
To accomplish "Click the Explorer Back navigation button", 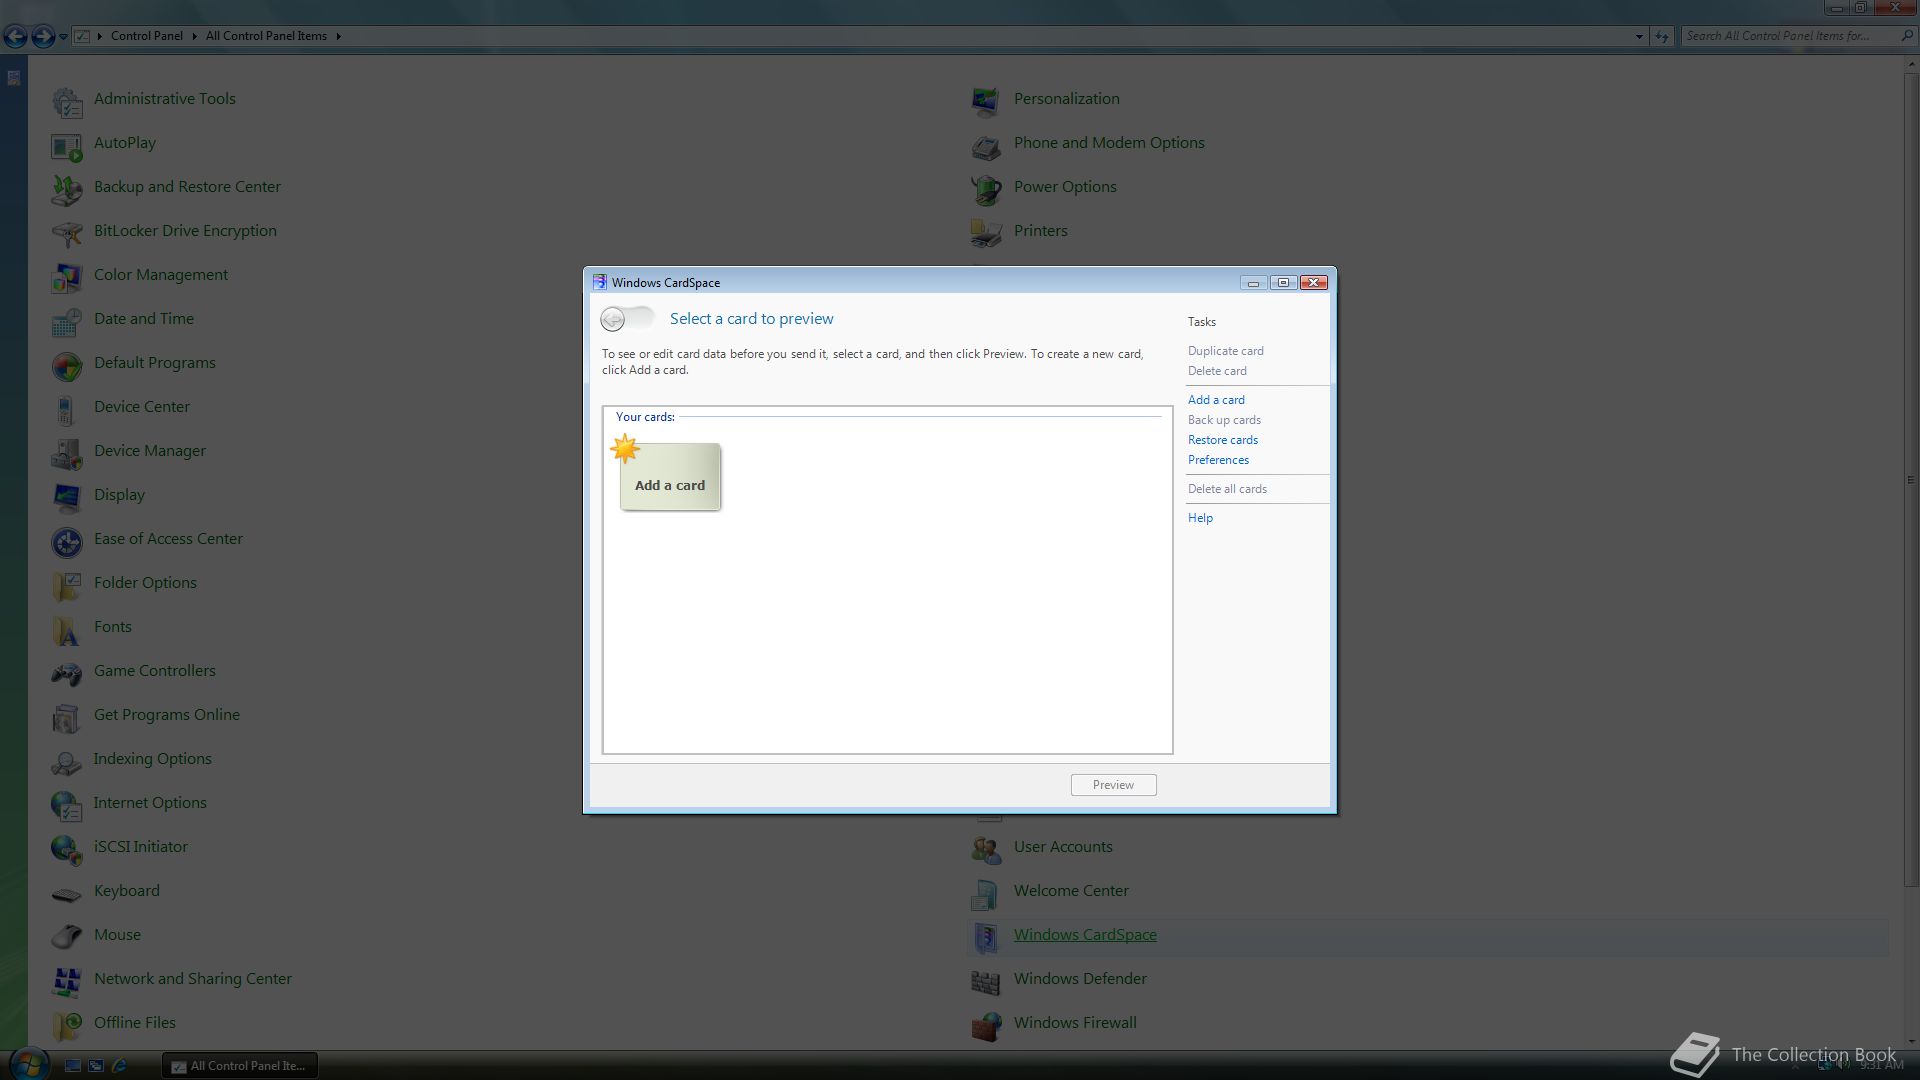I will click(15, 37).
